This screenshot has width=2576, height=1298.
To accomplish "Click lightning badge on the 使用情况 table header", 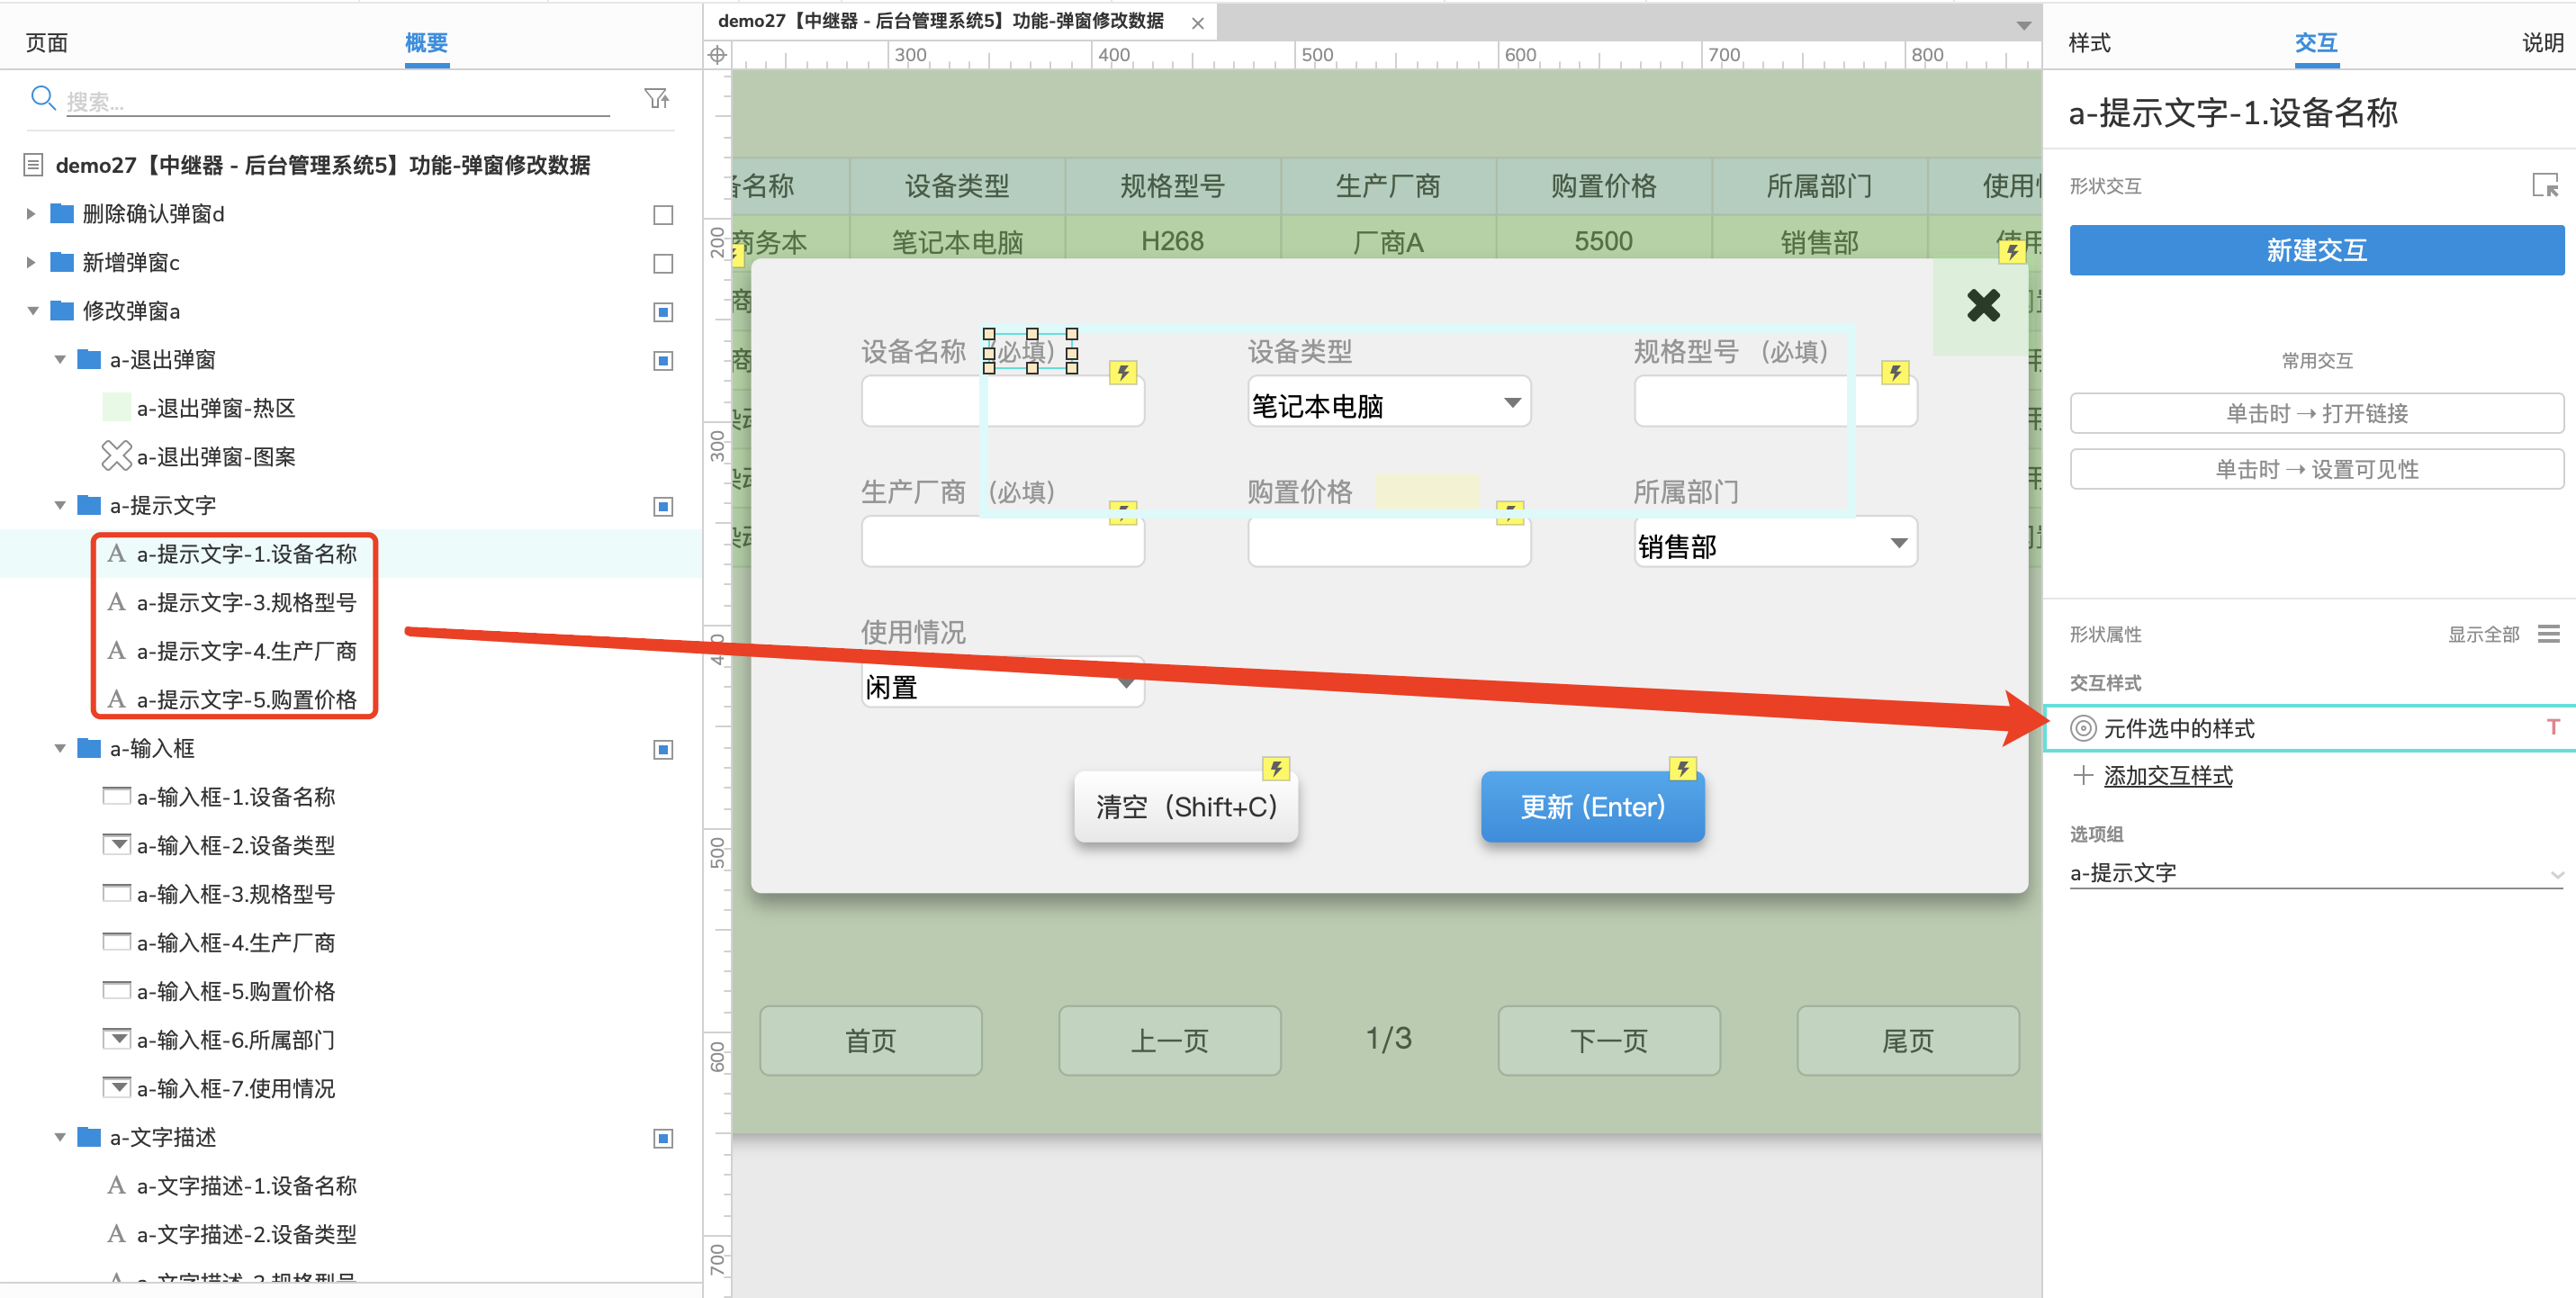I will coord(2012,252).
